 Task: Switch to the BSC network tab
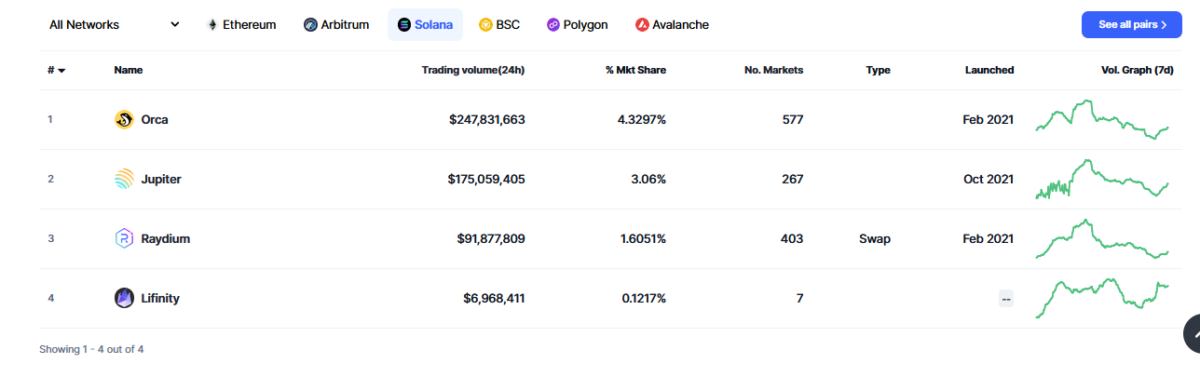(x=499, y=25)
